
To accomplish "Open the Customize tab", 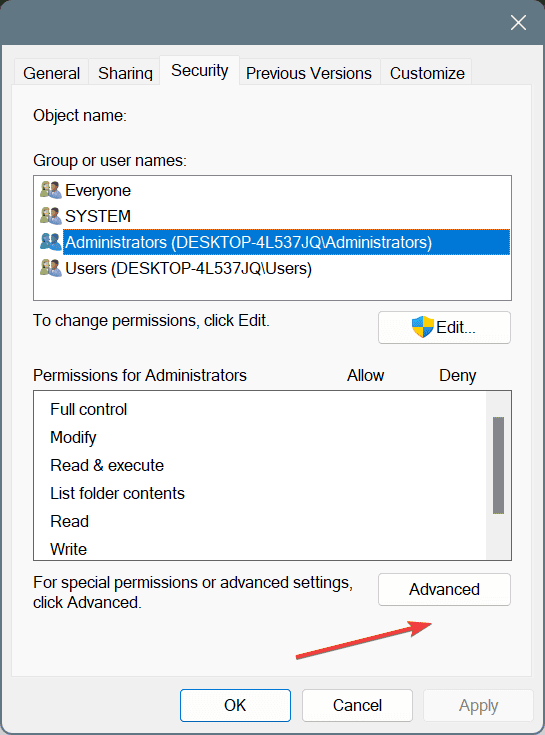I will pos(427,73).
